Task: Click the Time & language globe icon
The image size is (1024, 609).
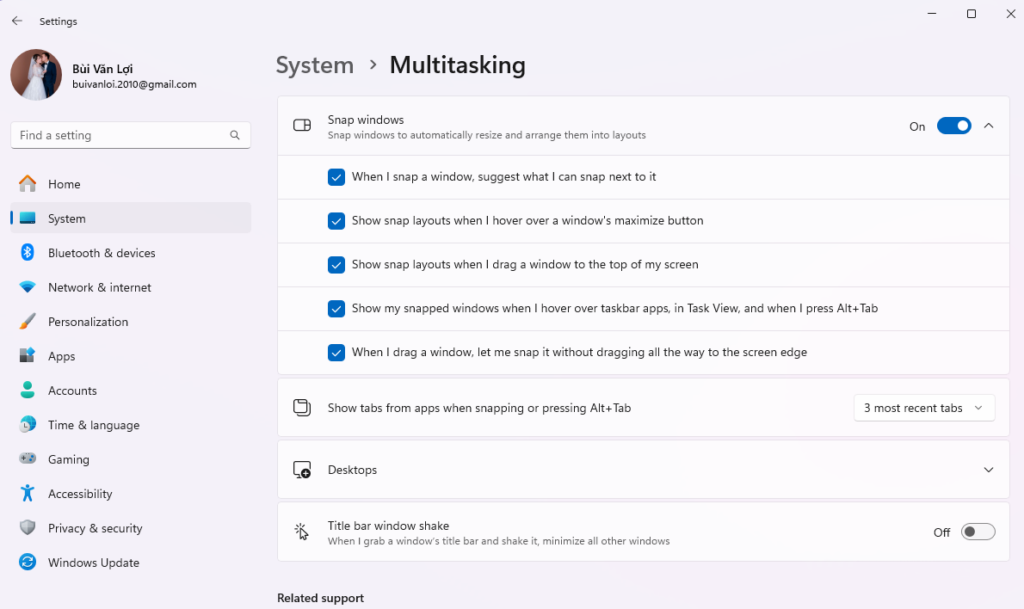Action: click(28, 425)
